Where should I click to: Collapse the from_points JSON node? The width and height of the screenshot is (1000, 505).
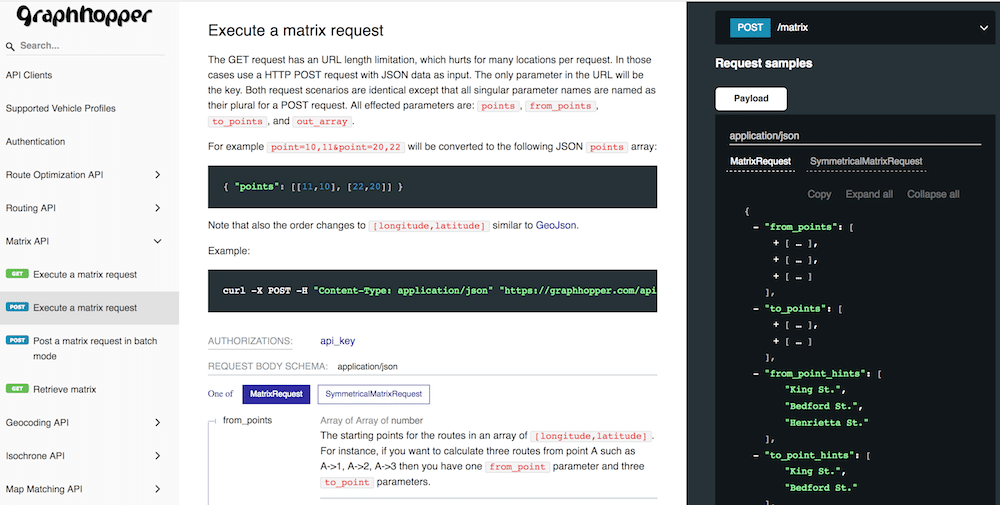coord(756,227)
